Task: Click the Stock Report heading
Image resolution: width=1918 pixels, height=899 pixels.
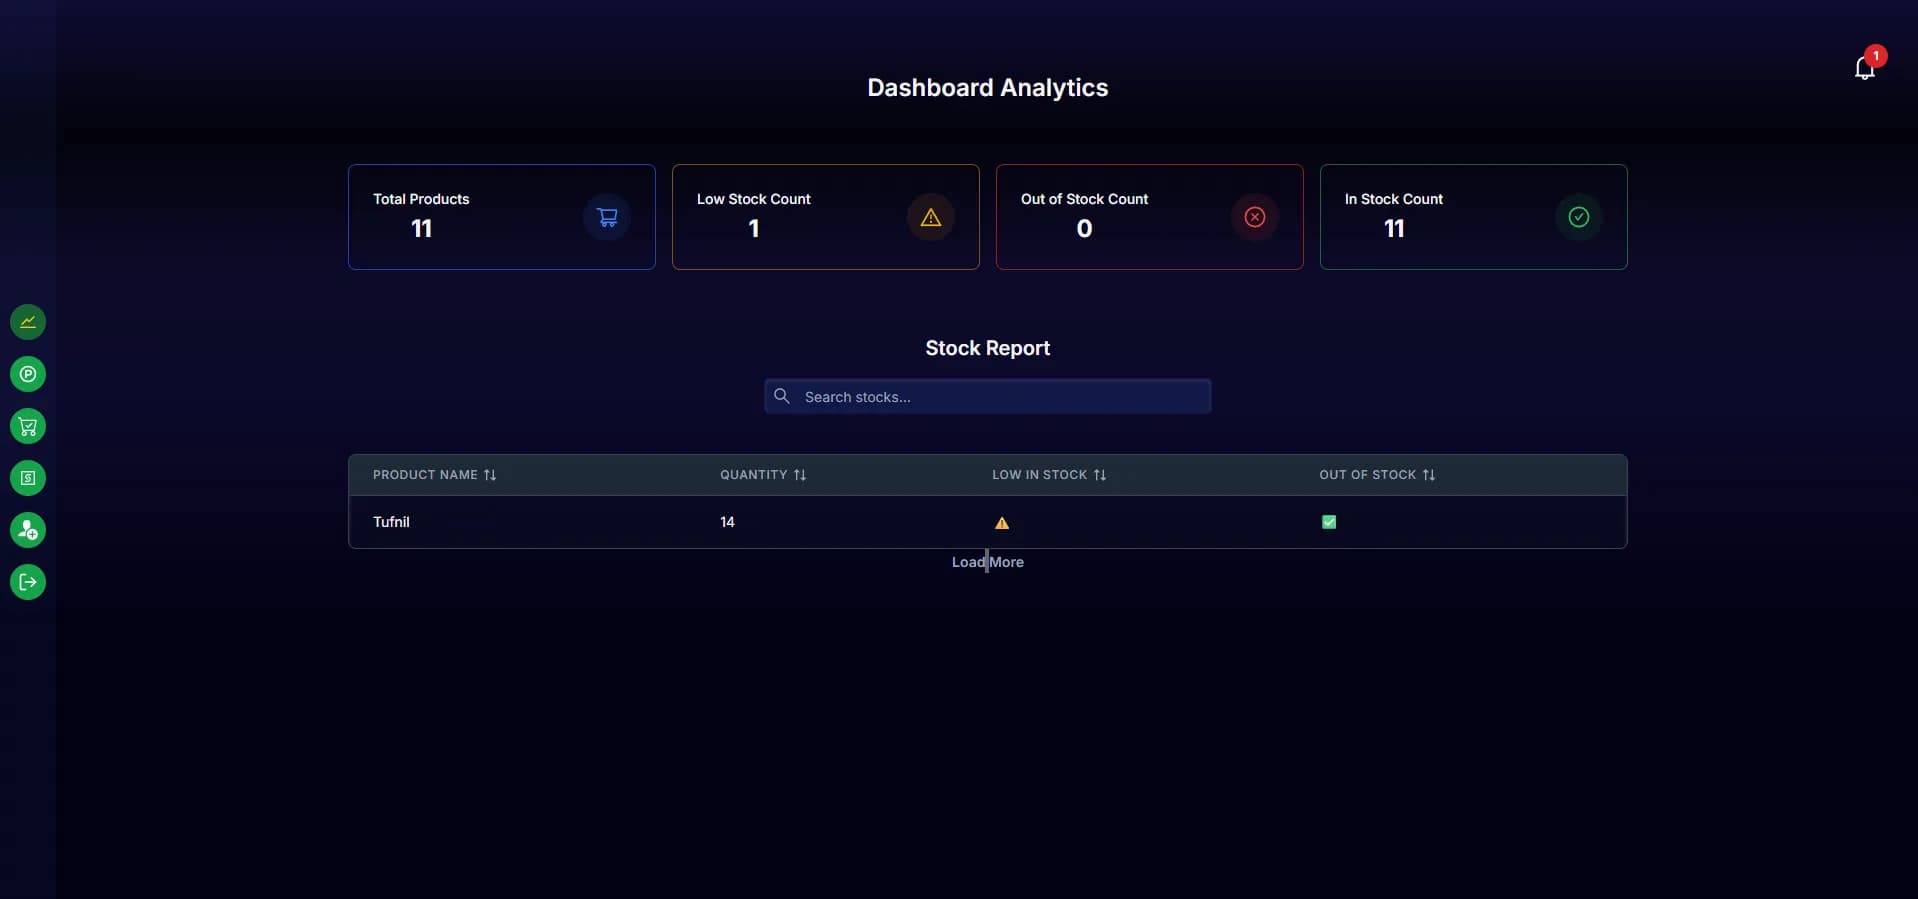Action: [988, 348]
